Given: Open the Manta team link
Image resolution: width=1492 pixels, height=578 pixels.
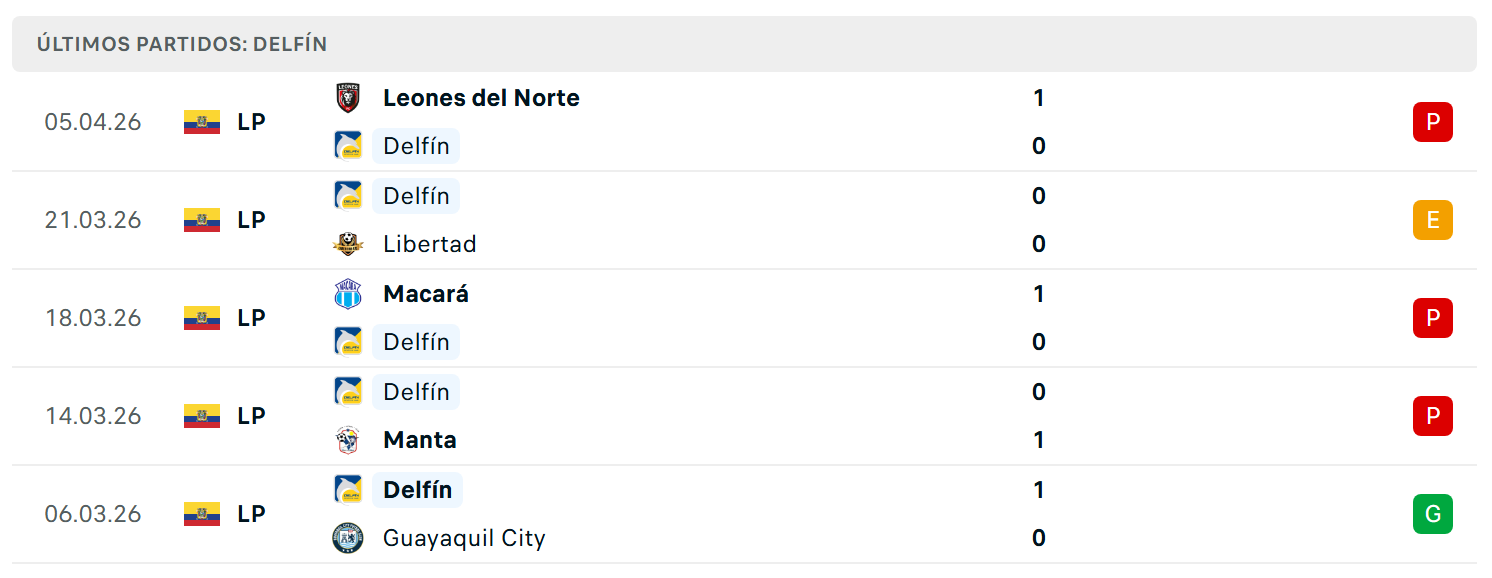Looking at the screenshot, I should click(x=420, y=440).
